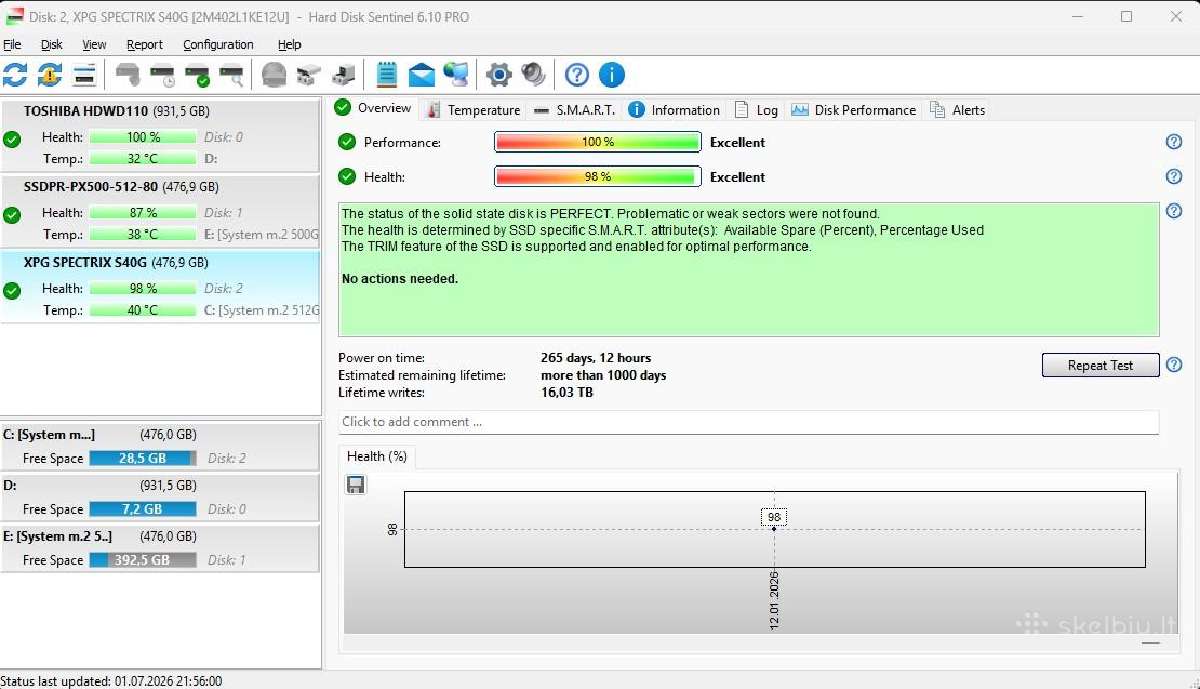Open the File menu
Image resolution: width=1200 pixels, height=689 pixels.
click(12, 44)
